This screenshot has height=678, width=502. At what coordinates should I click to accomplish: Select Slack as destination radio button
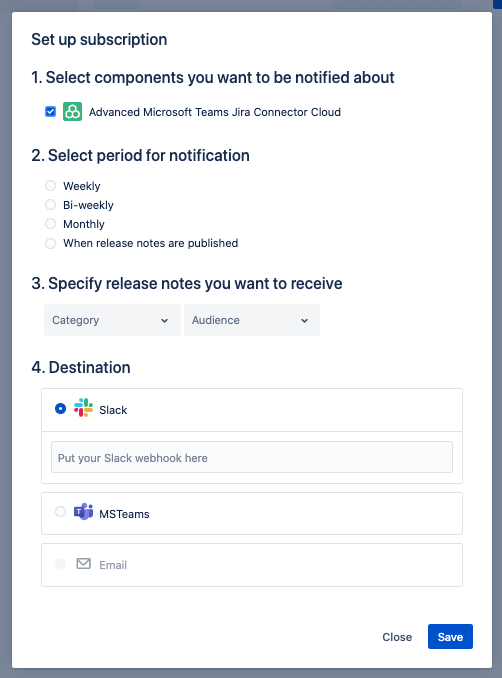tap(61, 408)
